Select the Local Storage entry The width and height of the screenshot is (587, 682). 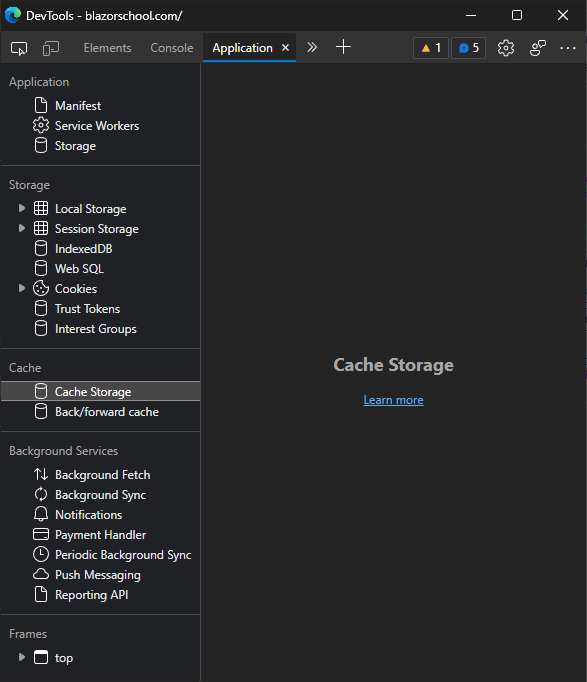90,209
